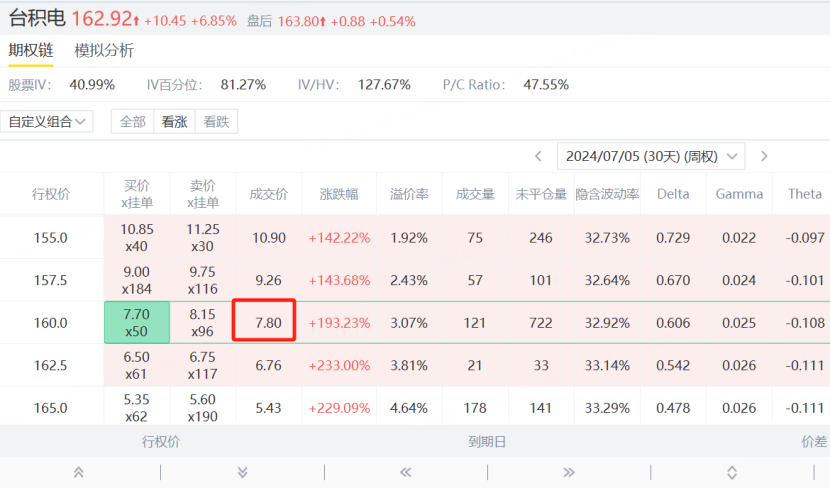Click Delta column header
The height and width of the screenshot is (488, 830).
tap(673, 194)
